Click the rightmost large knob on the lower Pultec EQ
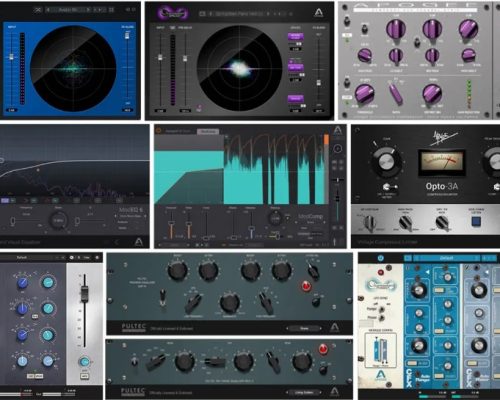500x400 pixels. (302, 361)
